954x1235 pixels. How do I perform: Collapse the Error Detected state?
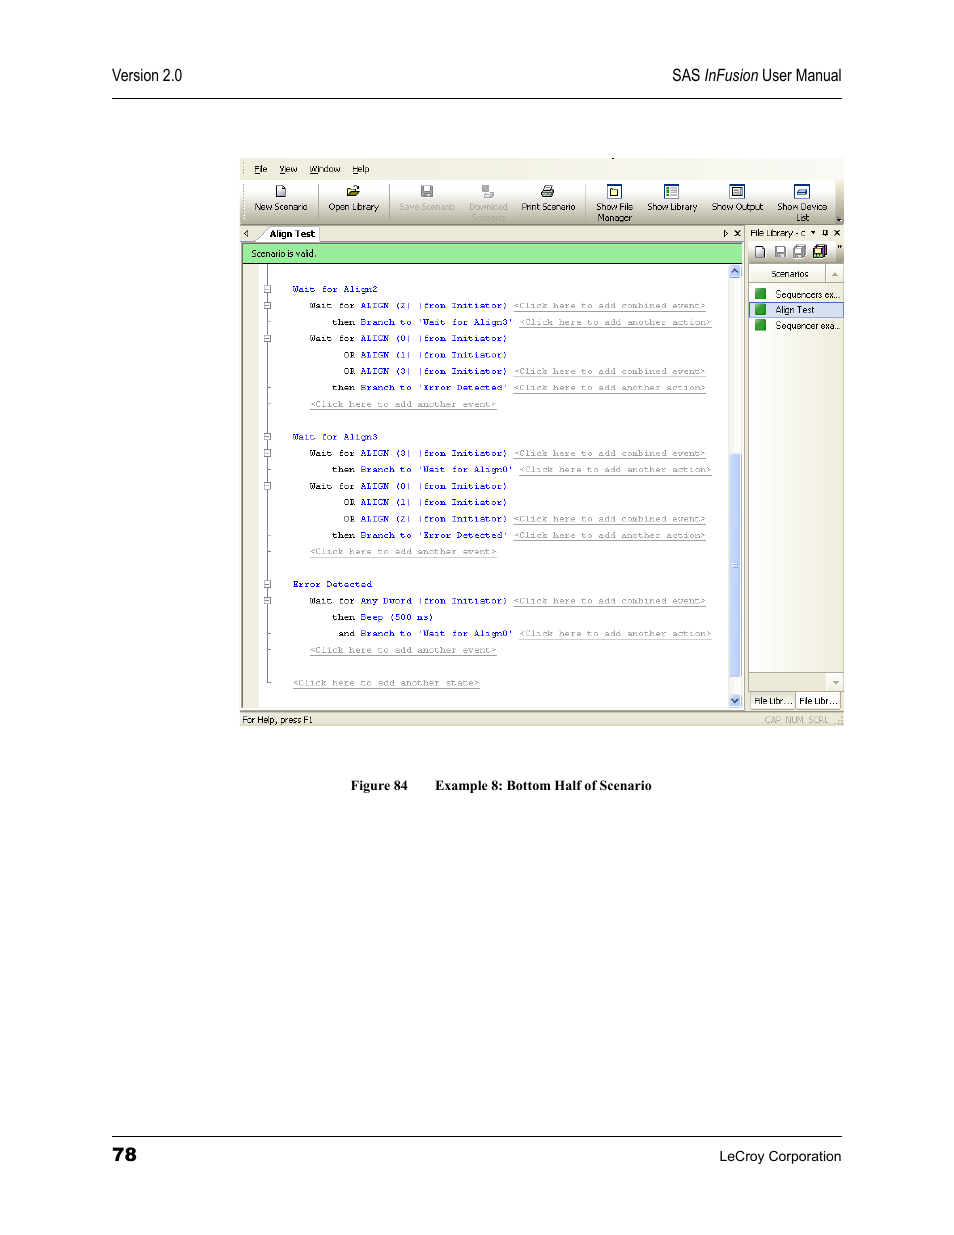click(268, 584)
